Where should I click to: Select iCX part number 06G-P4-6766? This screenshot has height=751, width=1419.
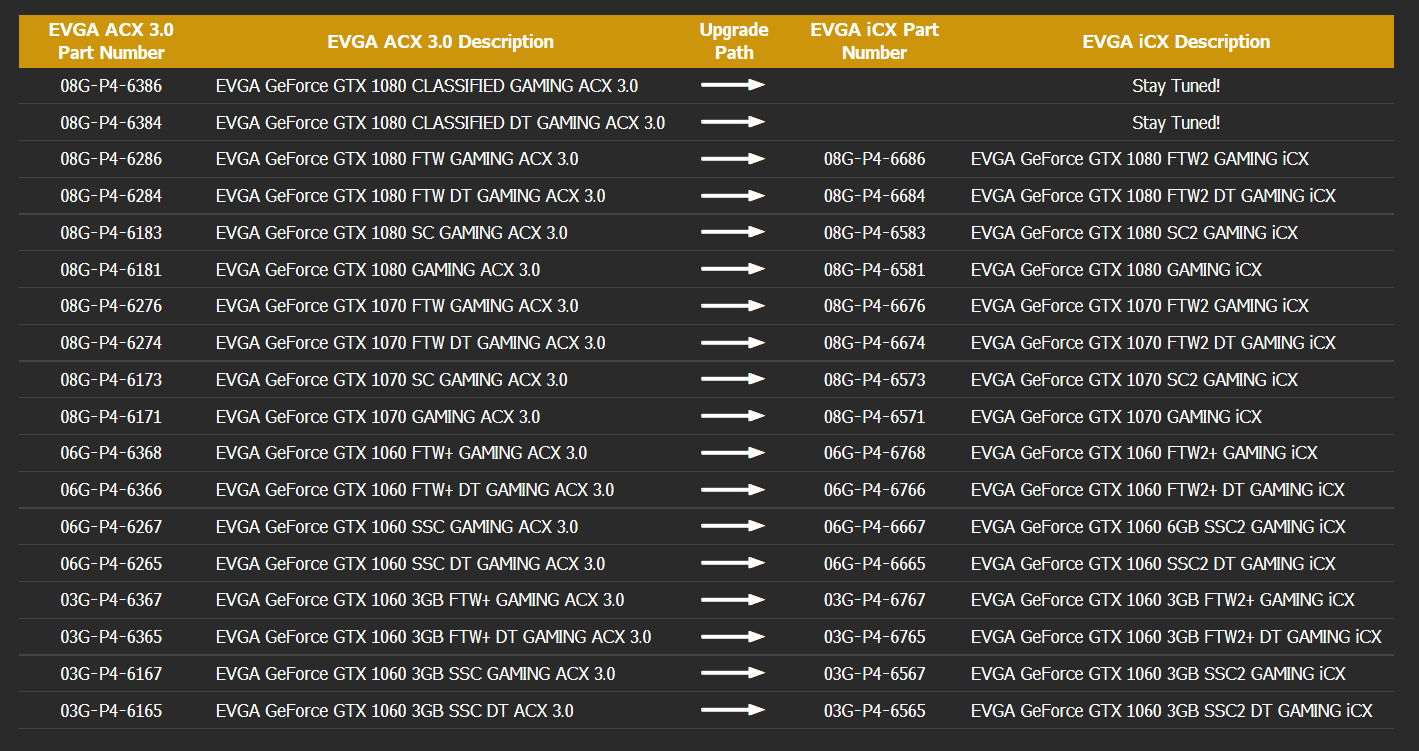(x=875, y=490)
